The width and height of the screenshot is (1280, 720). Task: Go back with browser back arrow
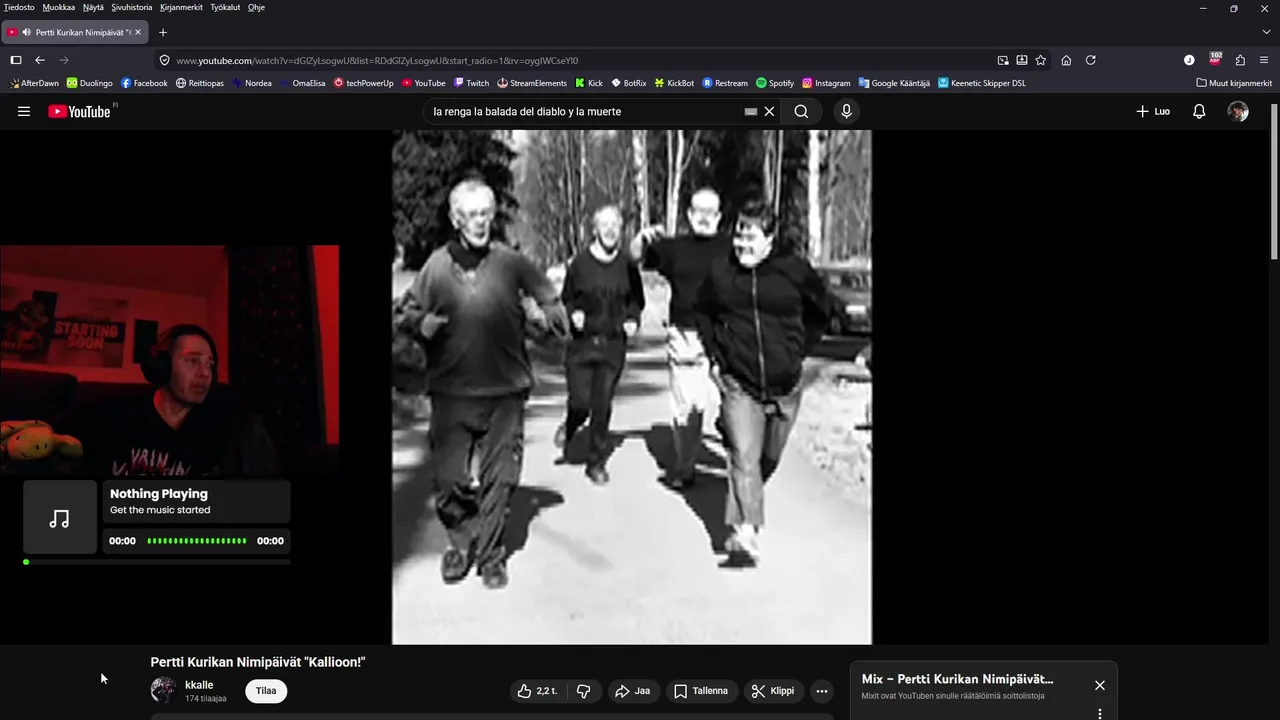click(40, 60)
